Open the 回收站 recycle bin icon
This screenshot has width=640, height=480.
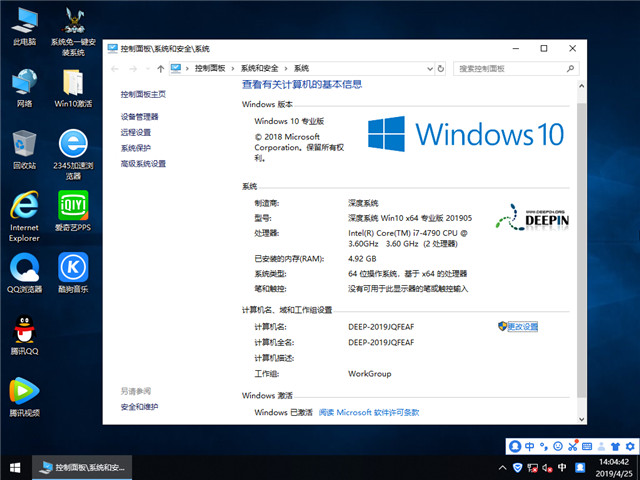tap(24, 149)
